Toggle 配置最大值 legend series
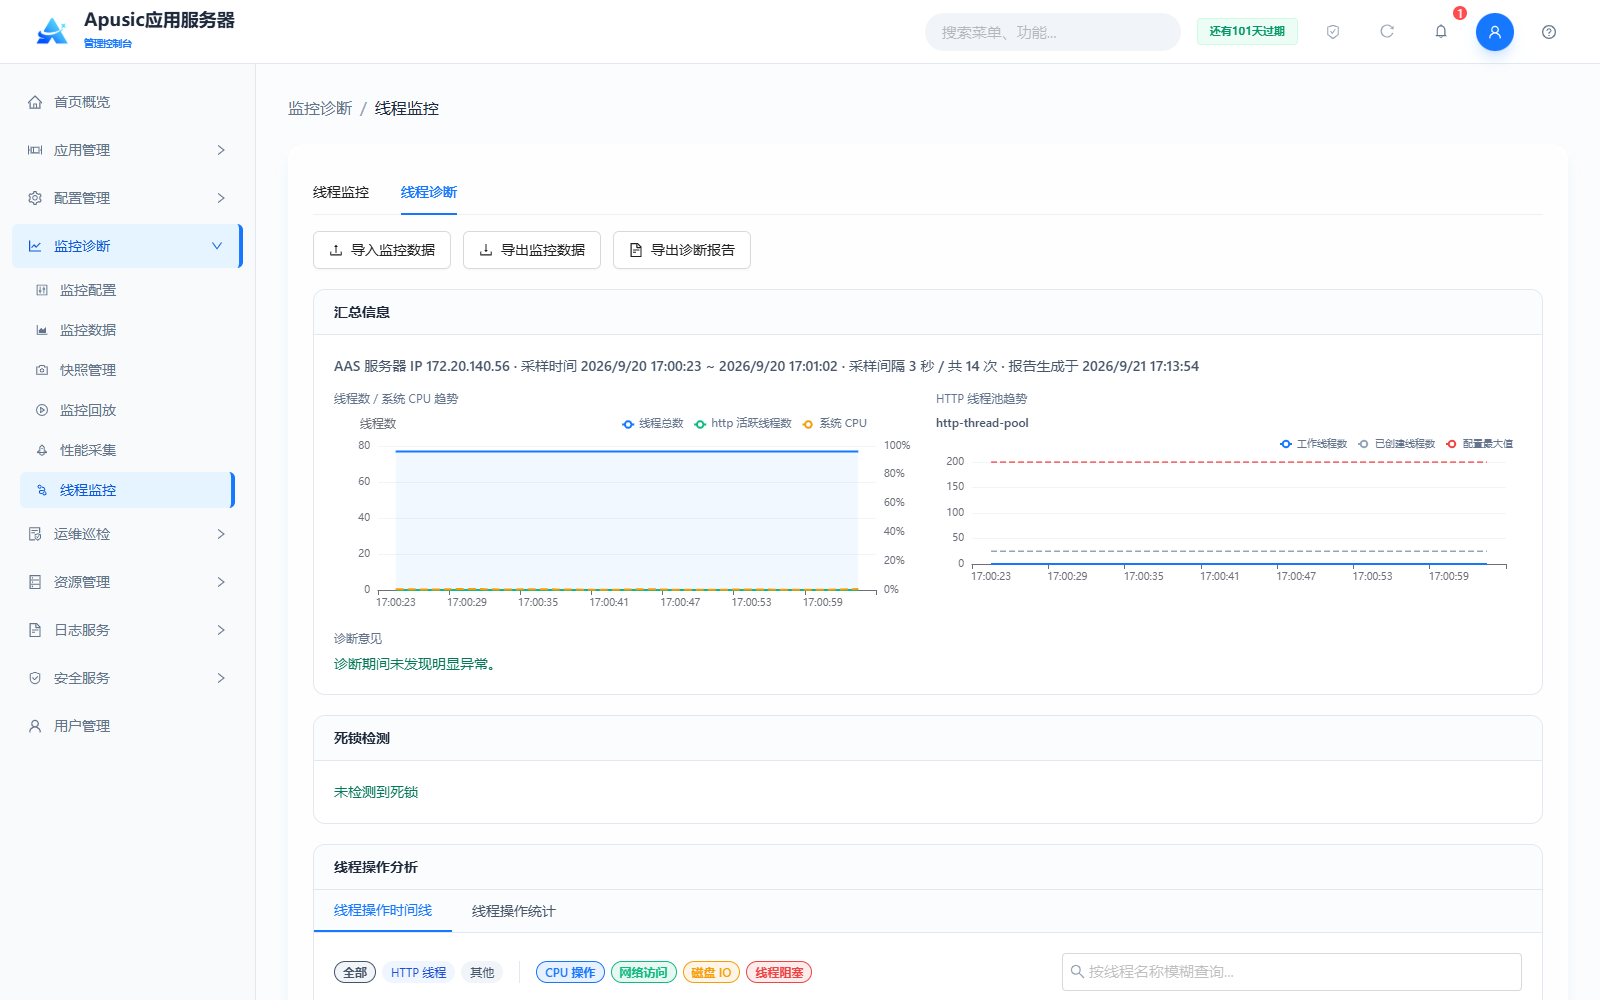Screen dimensions: 1600x1000 pos(1479,444)
